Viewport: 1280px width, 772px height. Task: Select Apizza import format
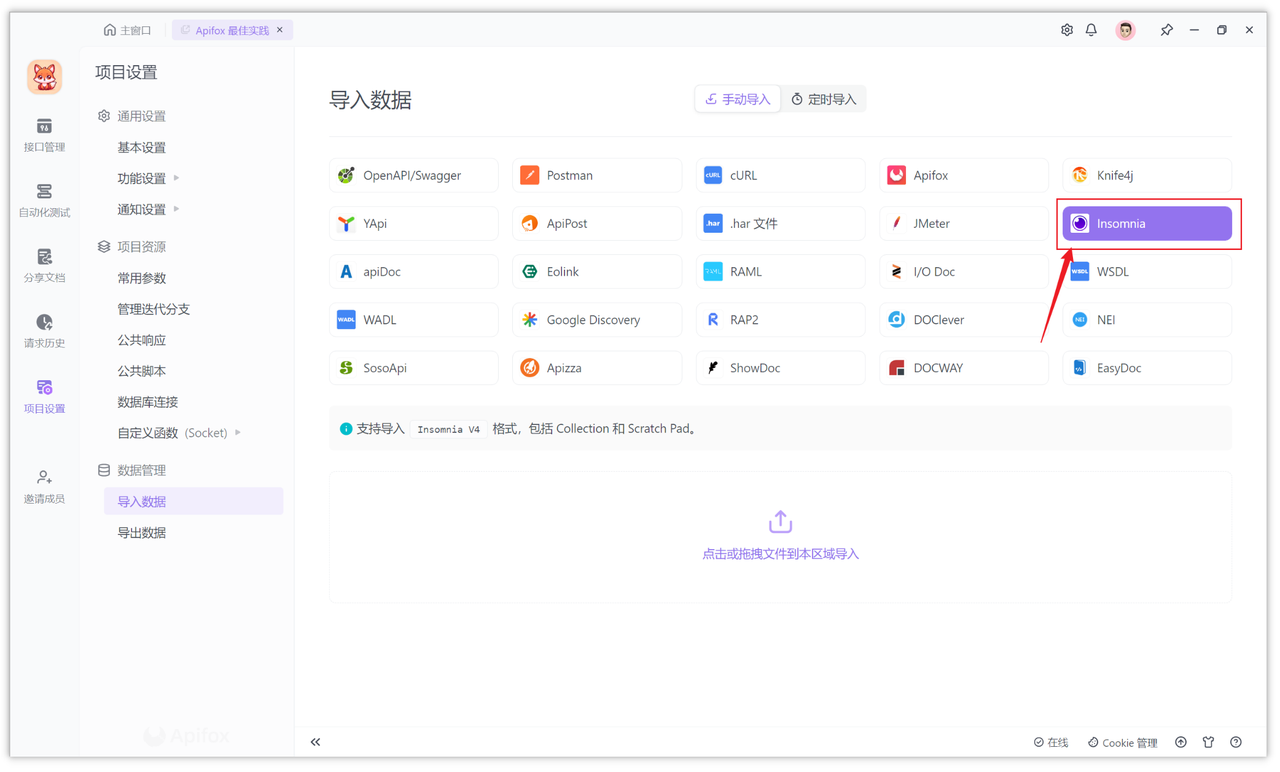597,367
